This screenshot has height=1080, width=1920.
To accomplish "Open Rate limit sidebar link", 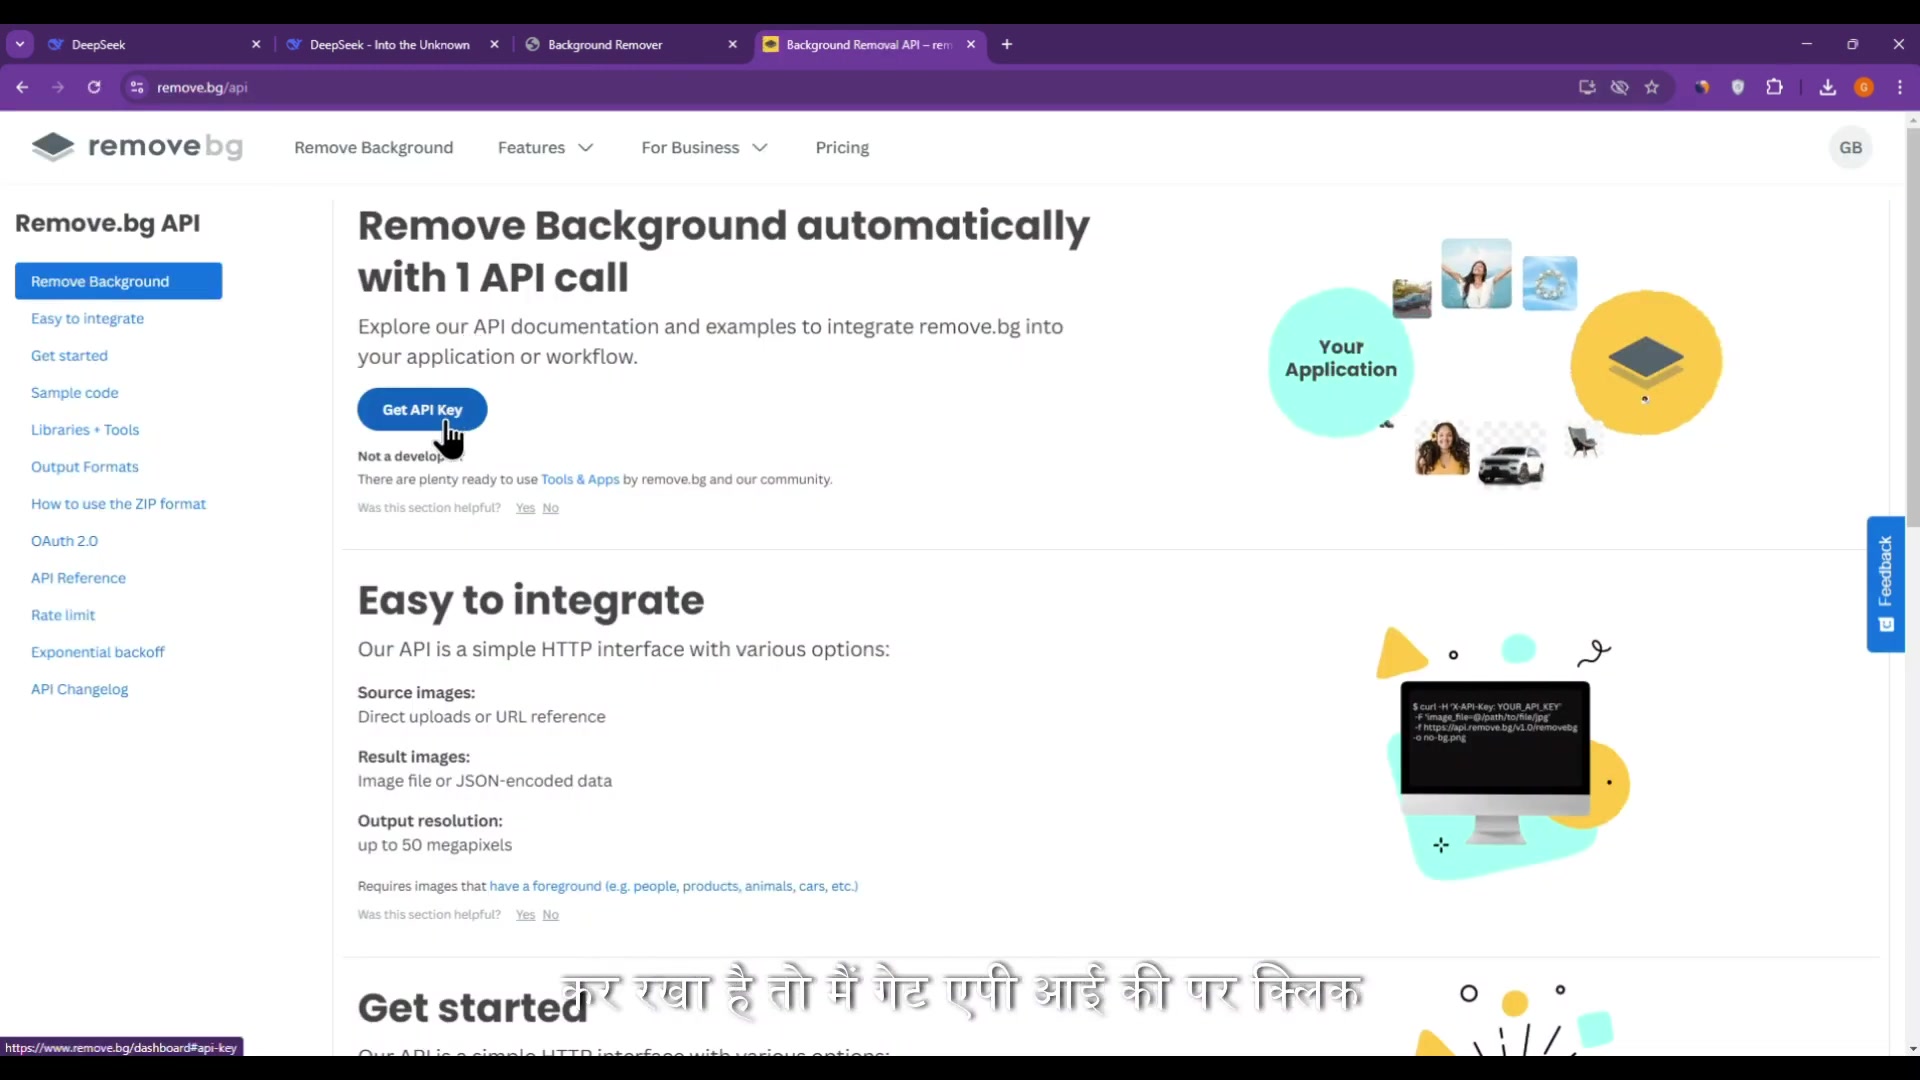I will coord(63,614).
